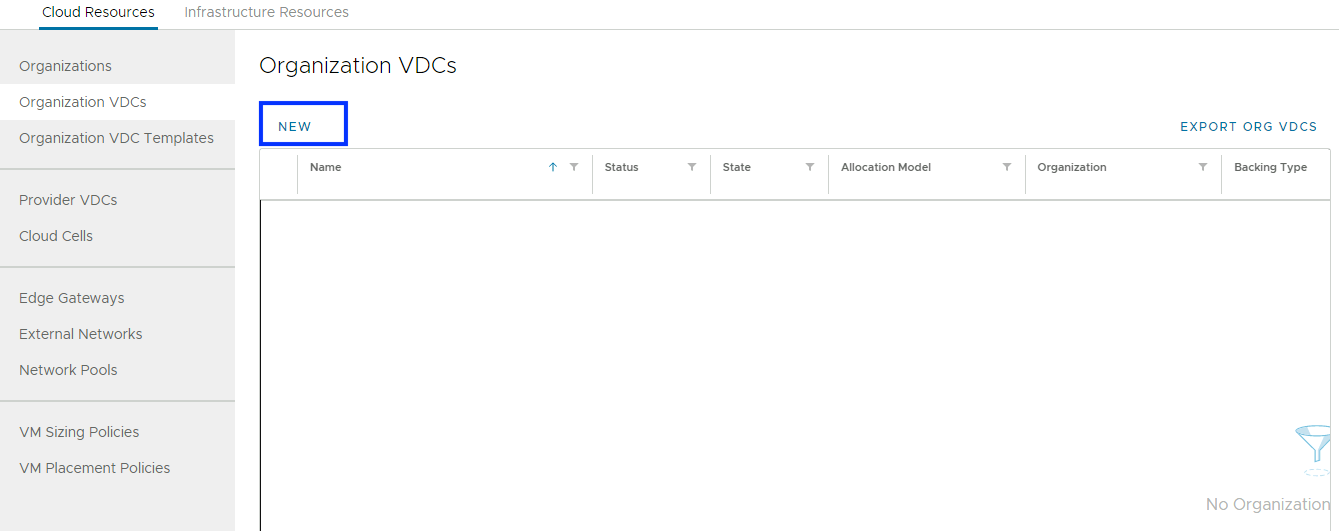The height and width of the screenshot is (531, 1339).
Task: Filter by Allocation Model column
Action: (x=1007, y=167)
